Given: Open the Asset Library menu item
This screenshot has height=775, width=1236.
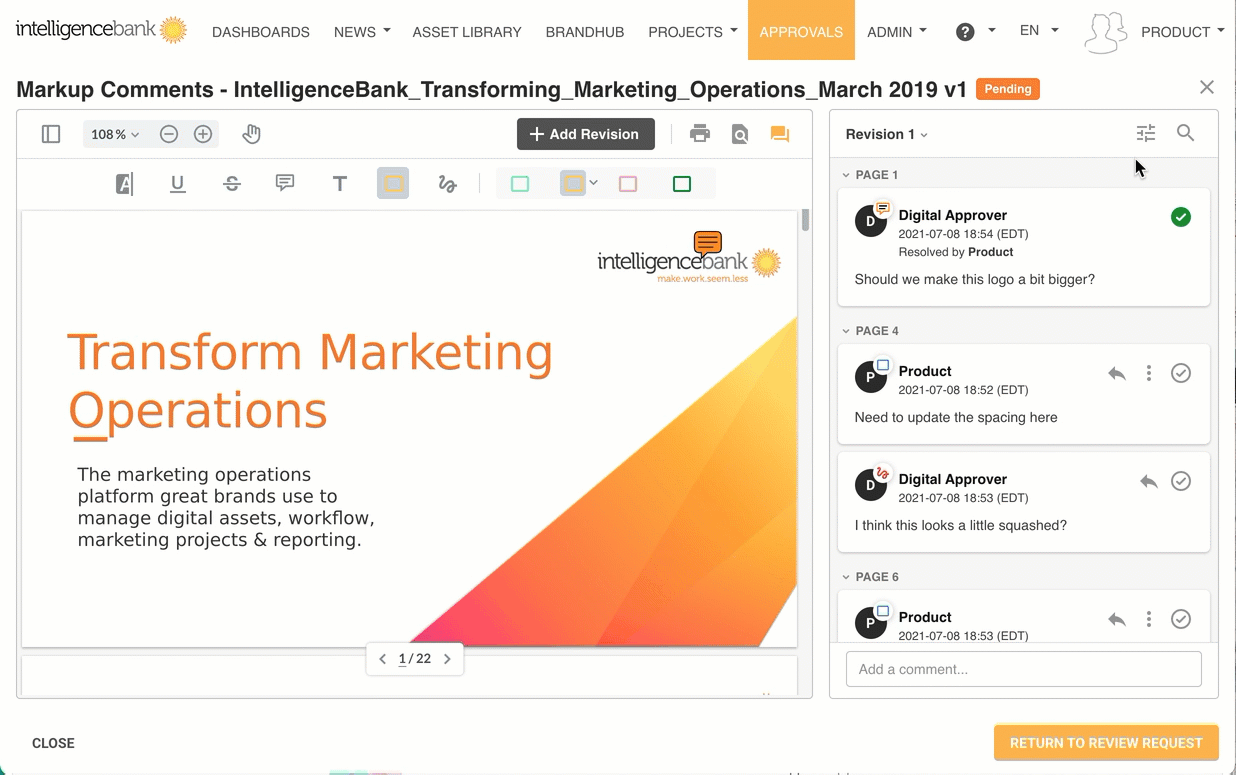Looking at the screenshot, I should click(467, 32).
